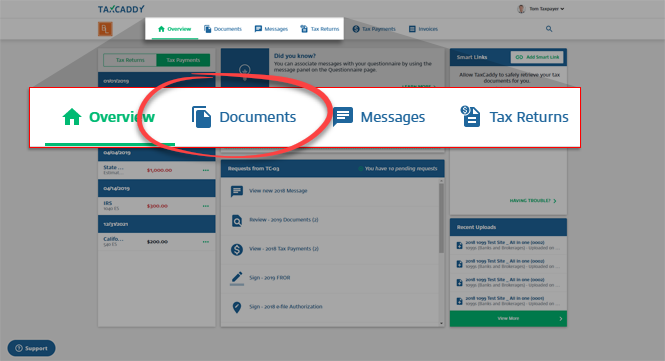Click the $300.00 IRS payment amount
The image size is (665, 361).
(157, 206)
